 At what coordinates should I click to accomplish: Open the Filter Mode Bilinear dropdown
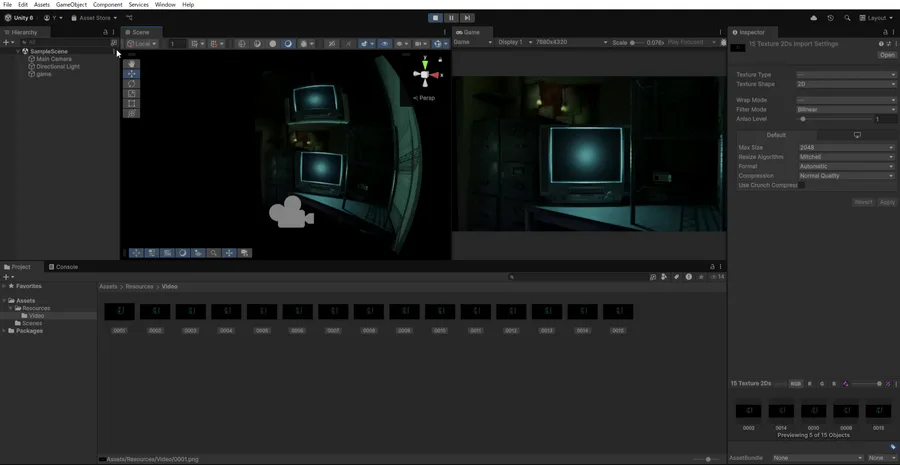(x=846, y=109)
